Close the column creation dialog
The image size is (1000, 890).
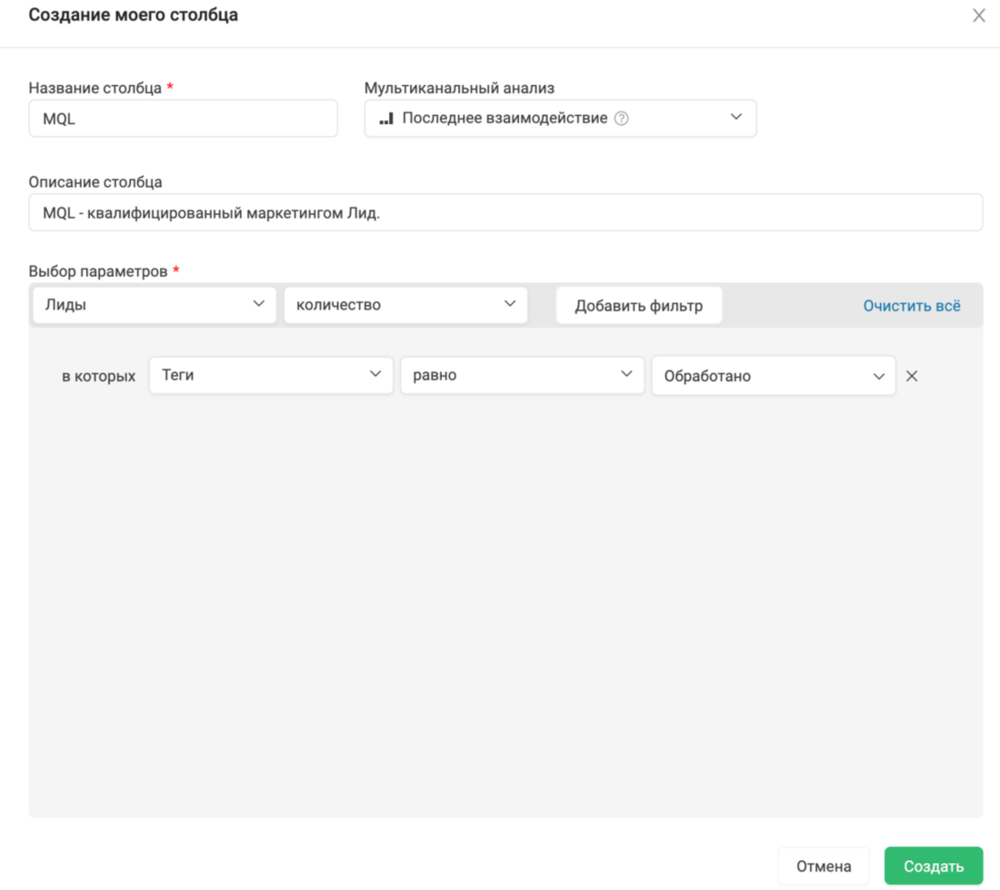pyautogui.click(x=979, y=16)
